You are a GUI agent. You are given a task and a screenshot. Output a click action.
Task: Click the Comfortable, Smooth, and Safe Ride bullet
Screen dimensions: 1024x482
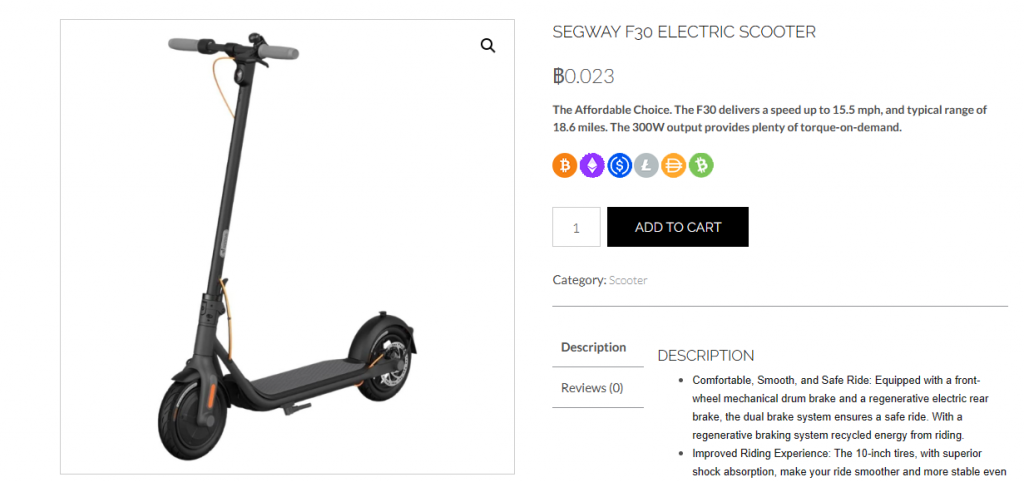tap(840, 407)
